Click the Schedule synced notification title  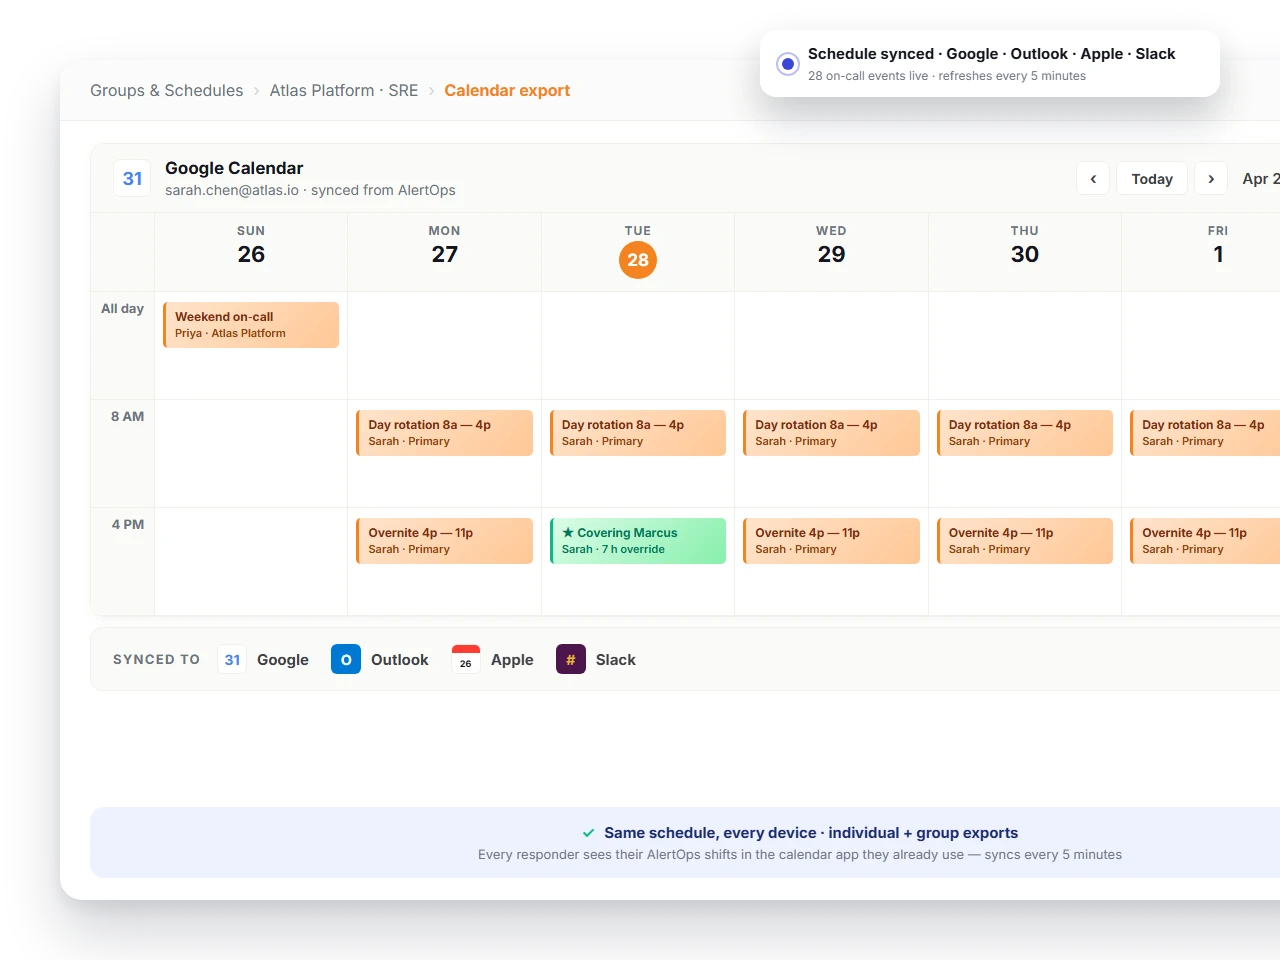991,54
